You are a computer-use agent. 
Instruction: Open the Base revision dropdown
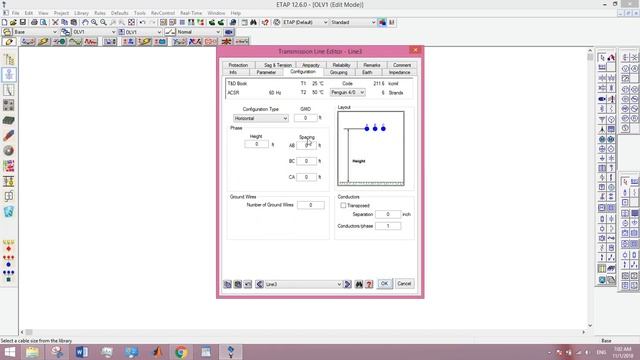(x=35, y=32)
